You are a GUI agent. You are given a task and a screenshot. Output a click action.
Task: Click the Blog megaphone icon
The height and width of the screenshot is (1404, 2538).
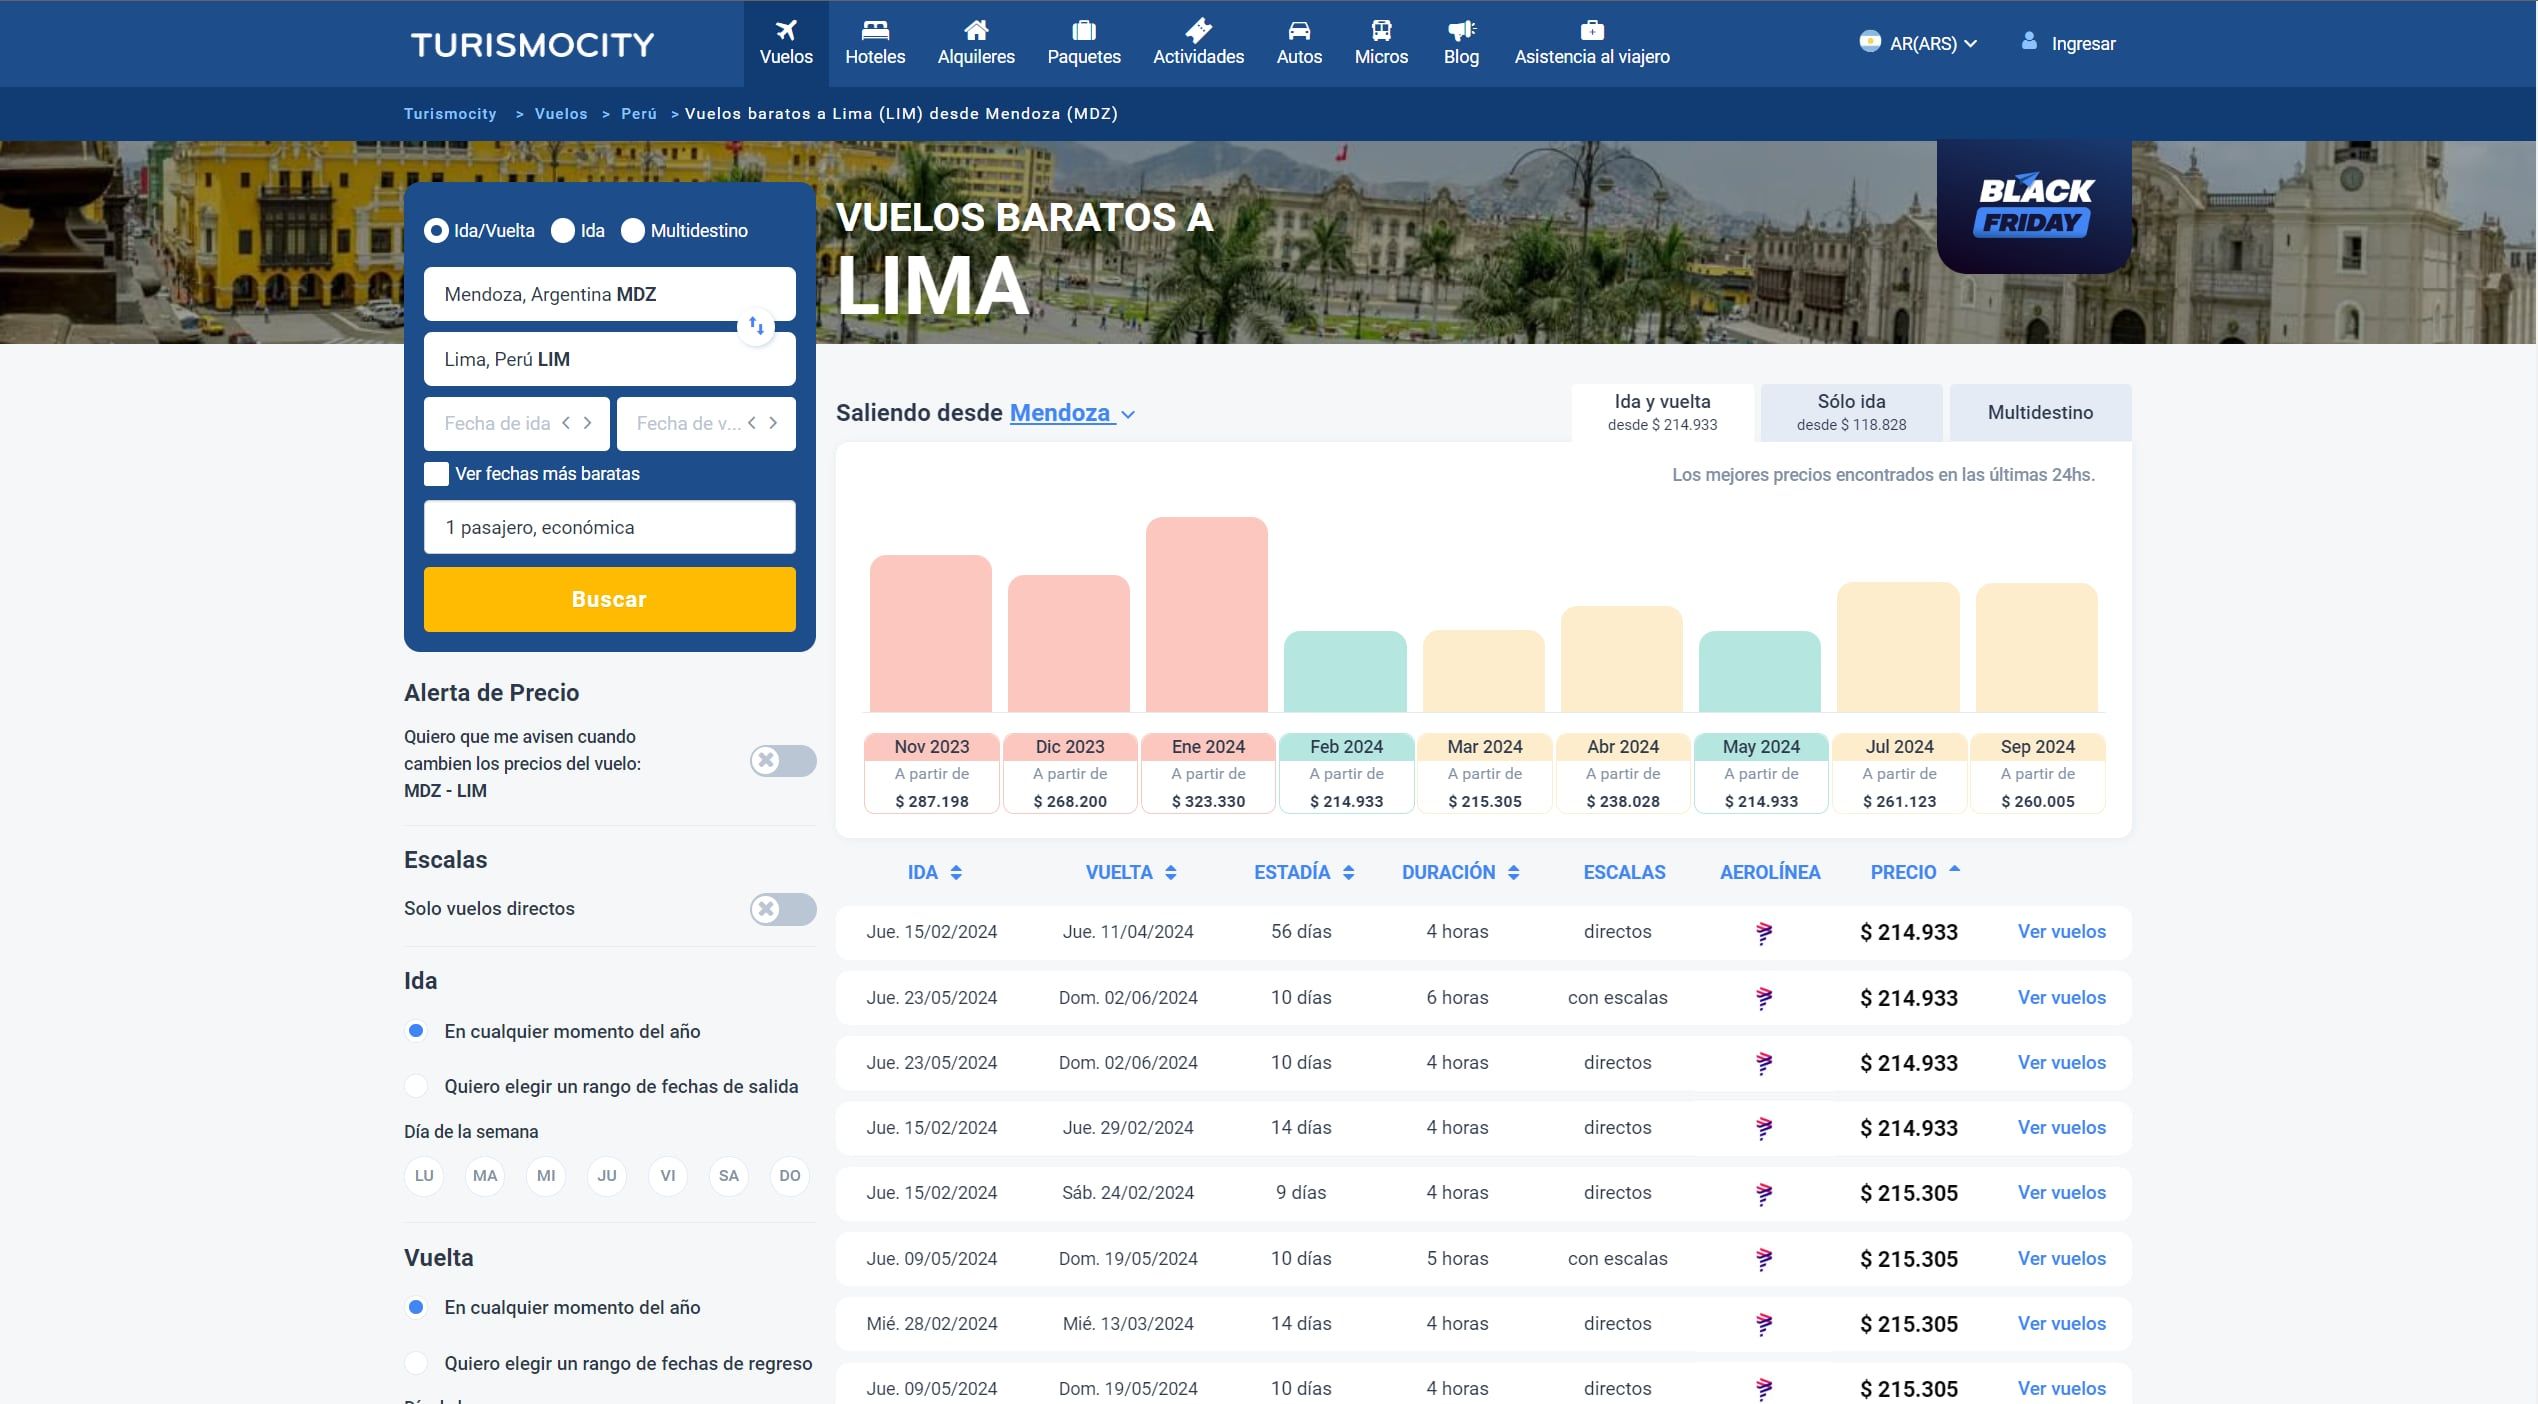(x=1460, y=30)
